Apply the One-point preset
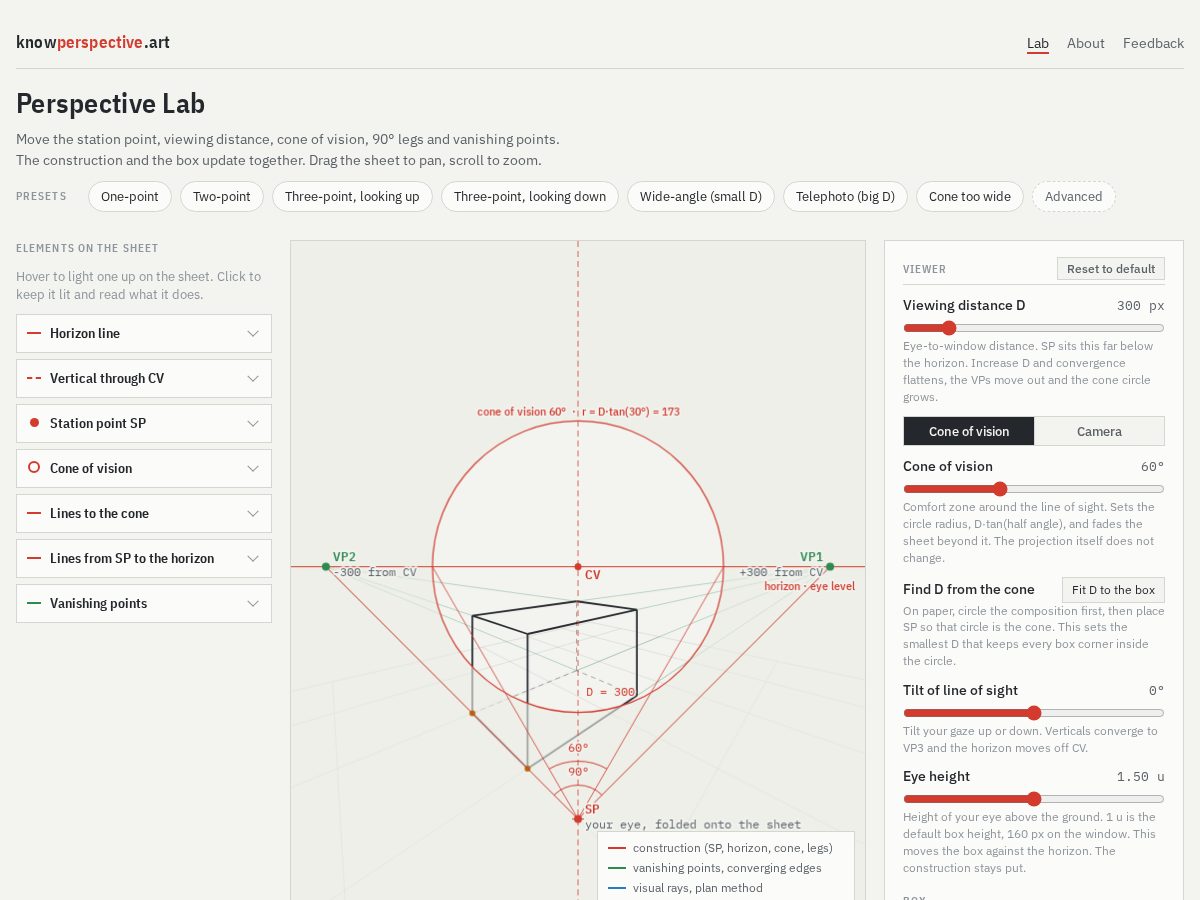Viewport: 1200px width, 900px height. [130, 196]
